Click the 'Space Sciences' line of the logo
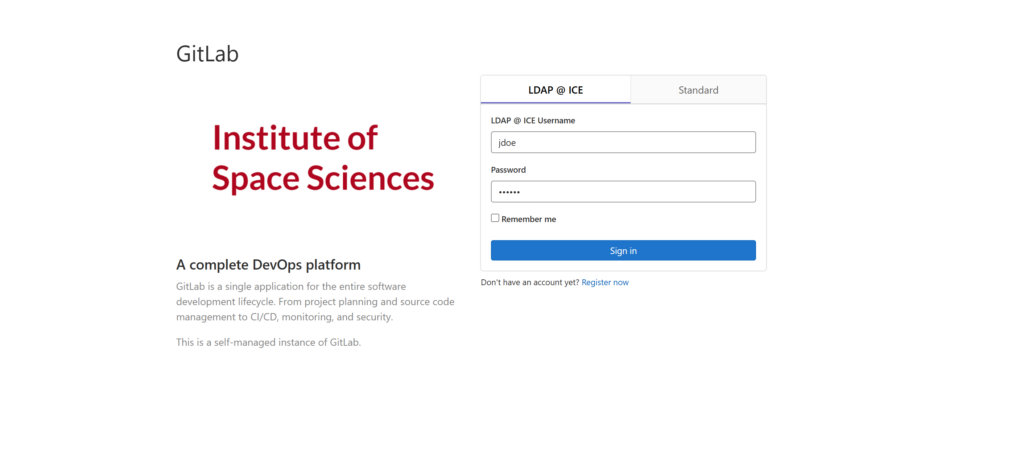Image resolution: width=1024 pixels, height=476 pixels. [x=323, y=179]
